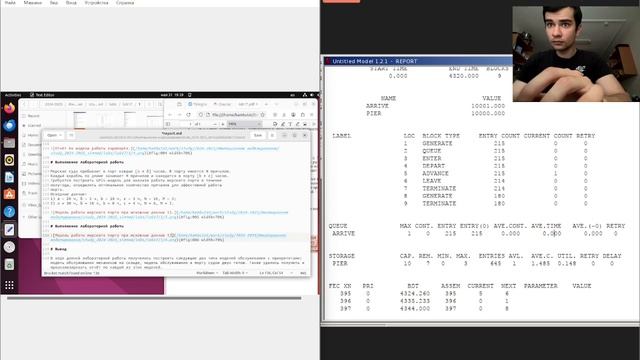The height and width of the screenshot is (360, 640).
Task: Open the zoom level dropdown in the PDF viewer
Action: [244, 124]
